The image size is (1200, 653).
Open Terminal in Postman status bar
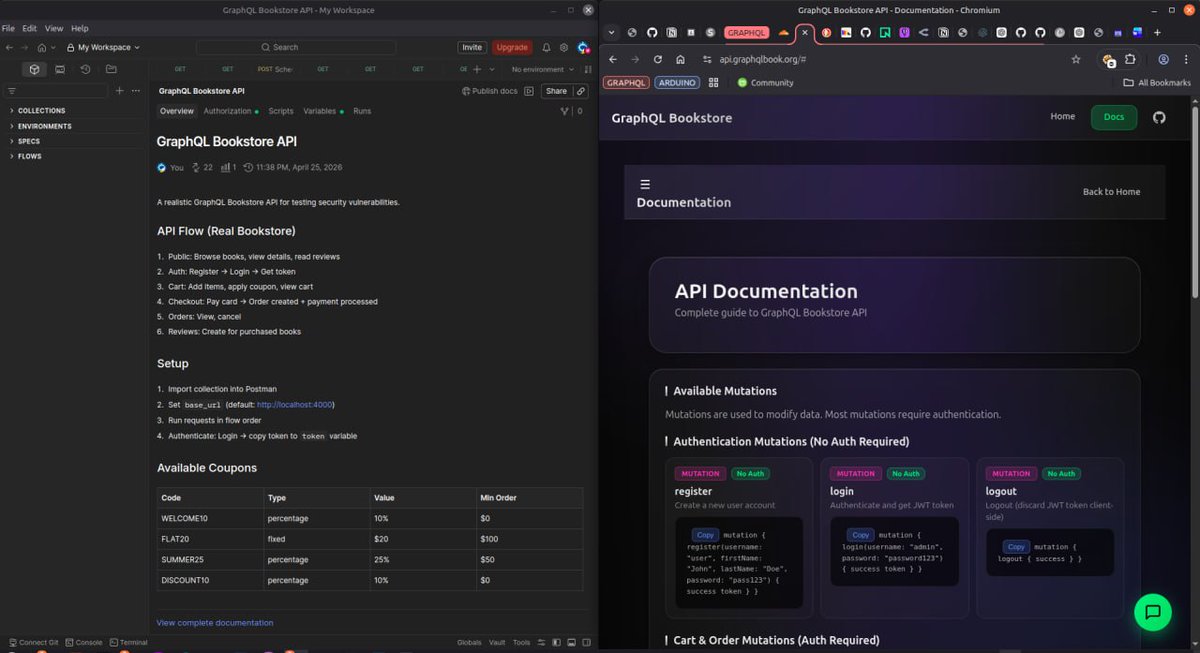pyautogui.click(x=128, y=642)
